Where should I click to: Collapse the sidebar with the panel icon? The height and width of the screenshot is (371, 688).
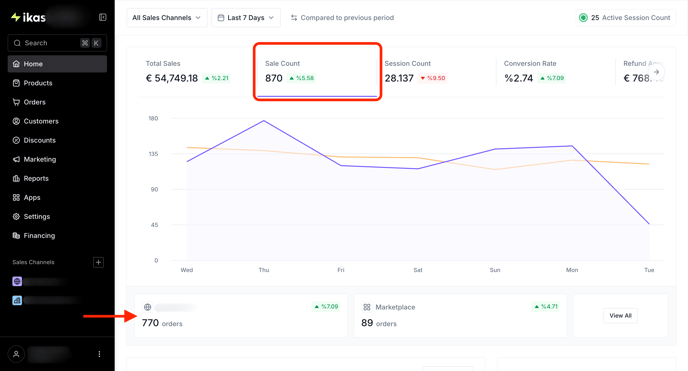click(103, 17)
